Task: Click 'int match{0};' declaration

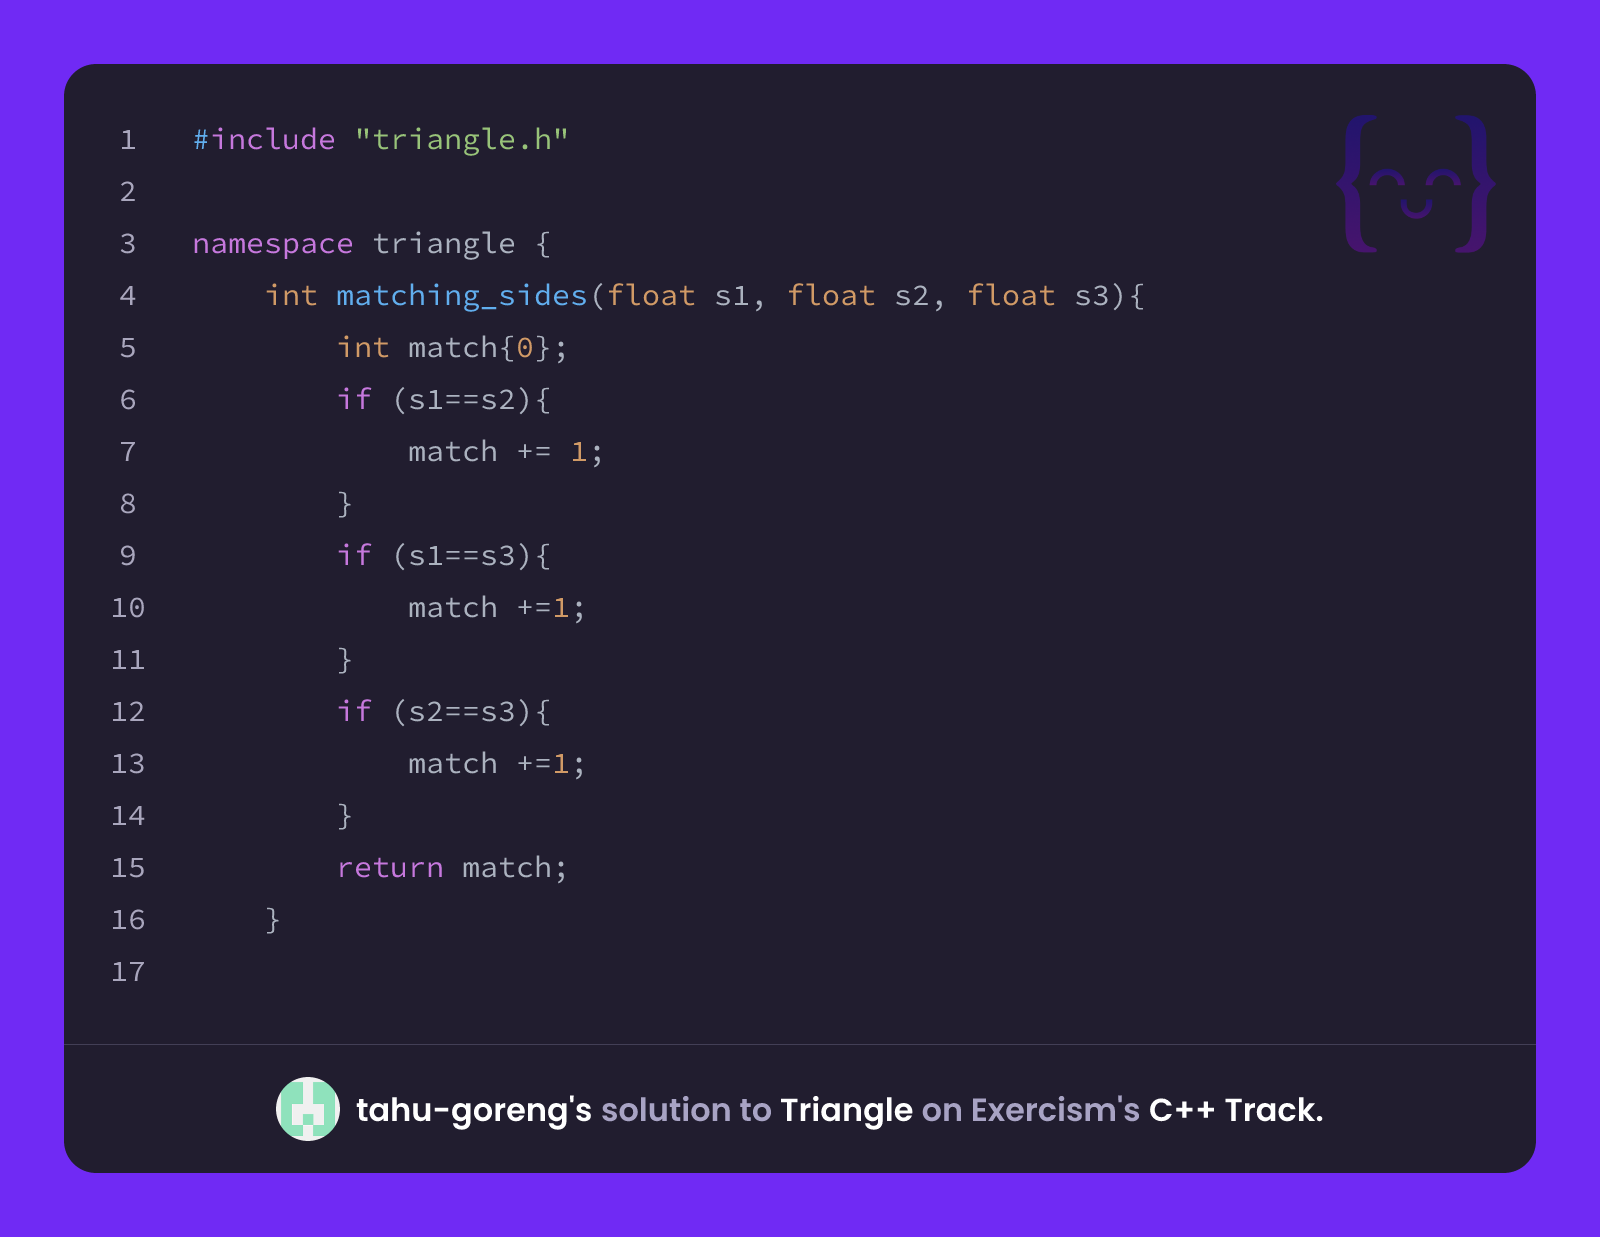Action: point(452,348)
